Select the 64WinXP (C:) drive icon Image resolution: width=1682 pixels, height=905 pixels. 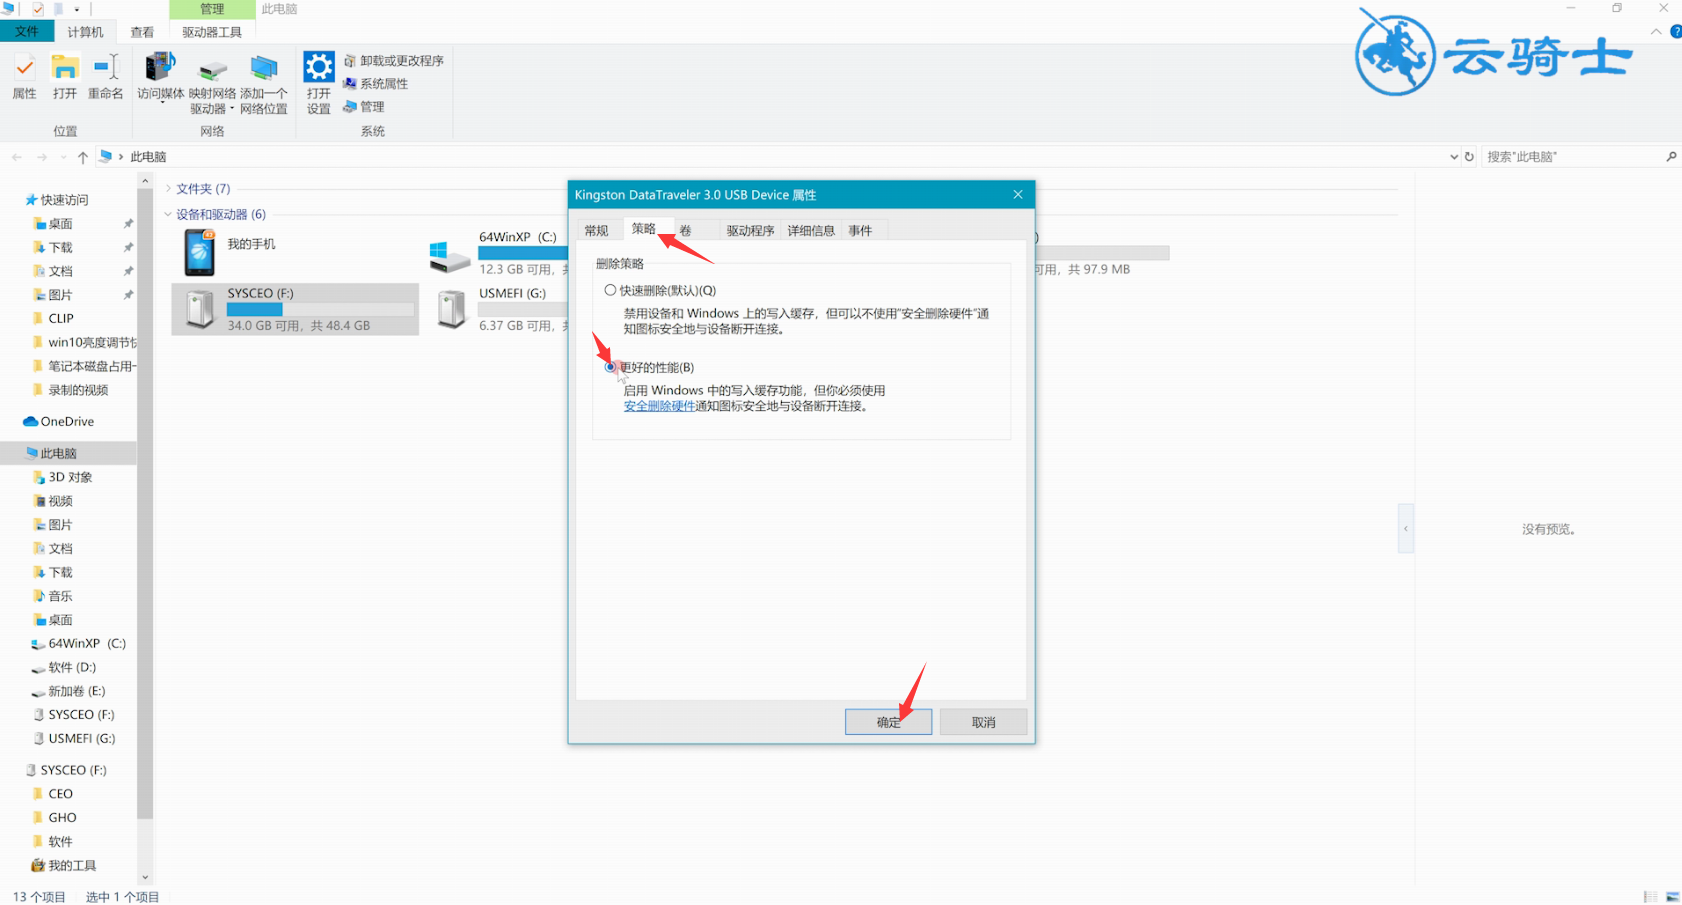[x=449, y=256]
